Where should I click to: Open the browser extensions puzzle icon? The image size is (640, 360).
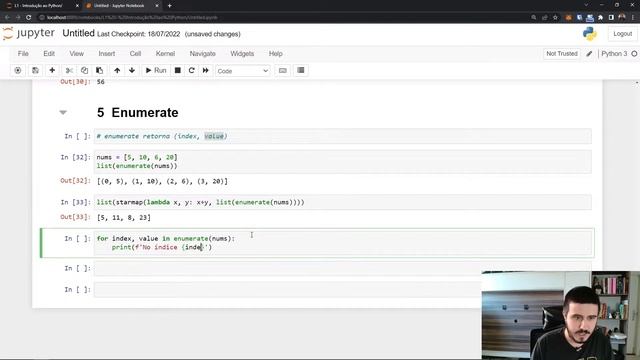click(600, 18)
